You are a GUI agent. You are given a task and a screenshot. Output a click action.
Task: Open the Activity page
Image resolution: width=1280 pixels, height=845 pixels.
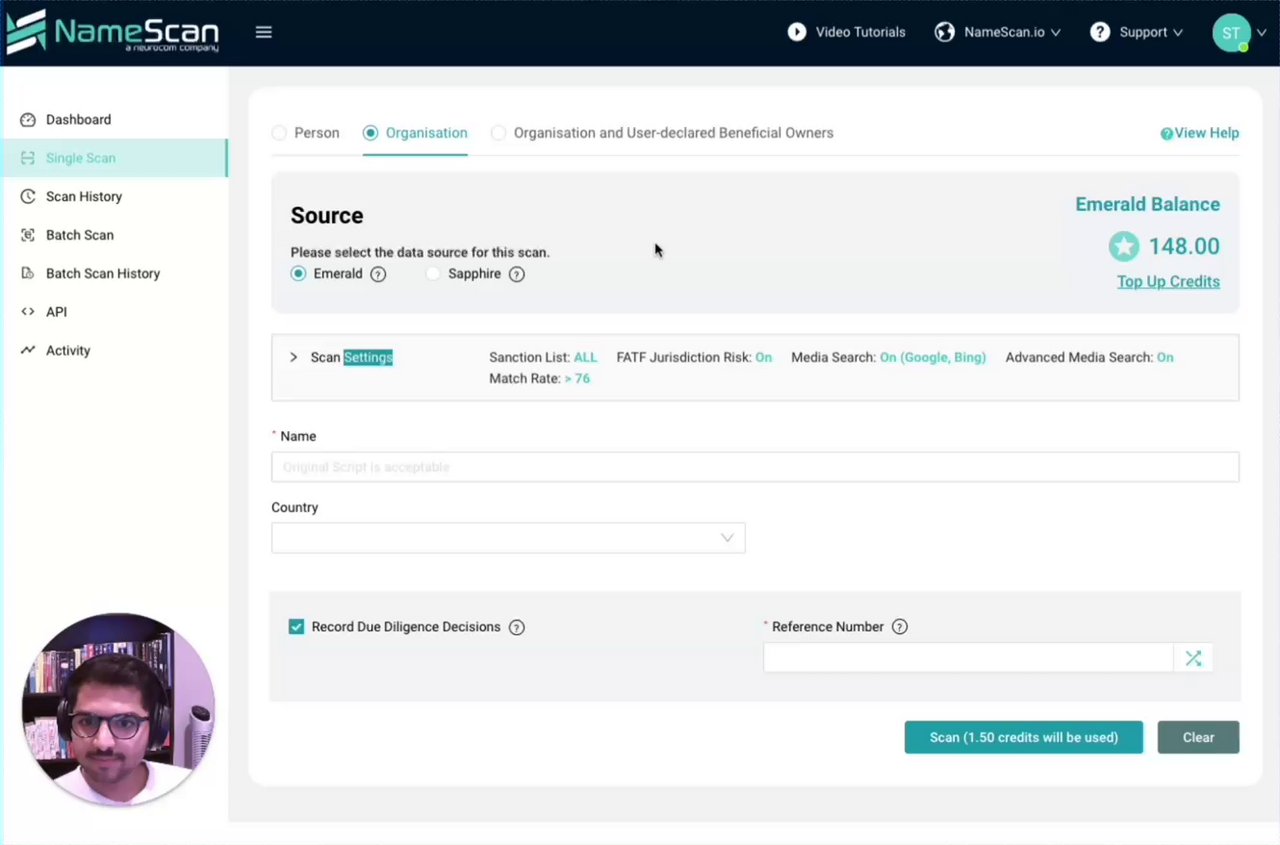click(68, 351)
